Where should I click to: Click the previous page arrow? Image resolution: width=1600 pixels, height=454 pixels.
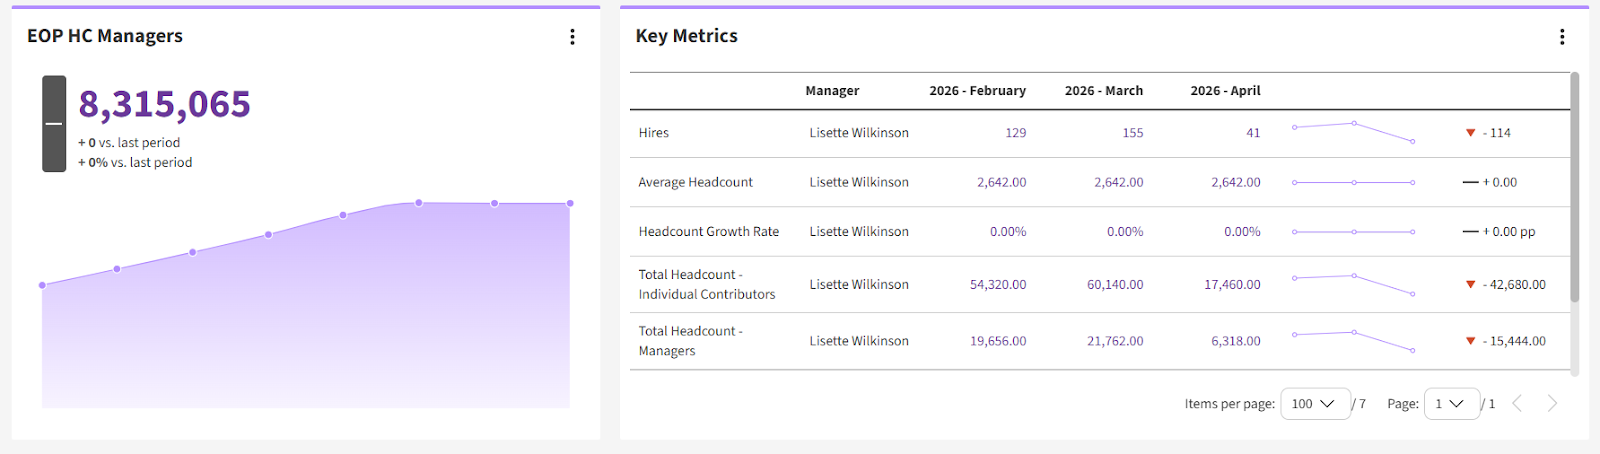click(1517, 403)
